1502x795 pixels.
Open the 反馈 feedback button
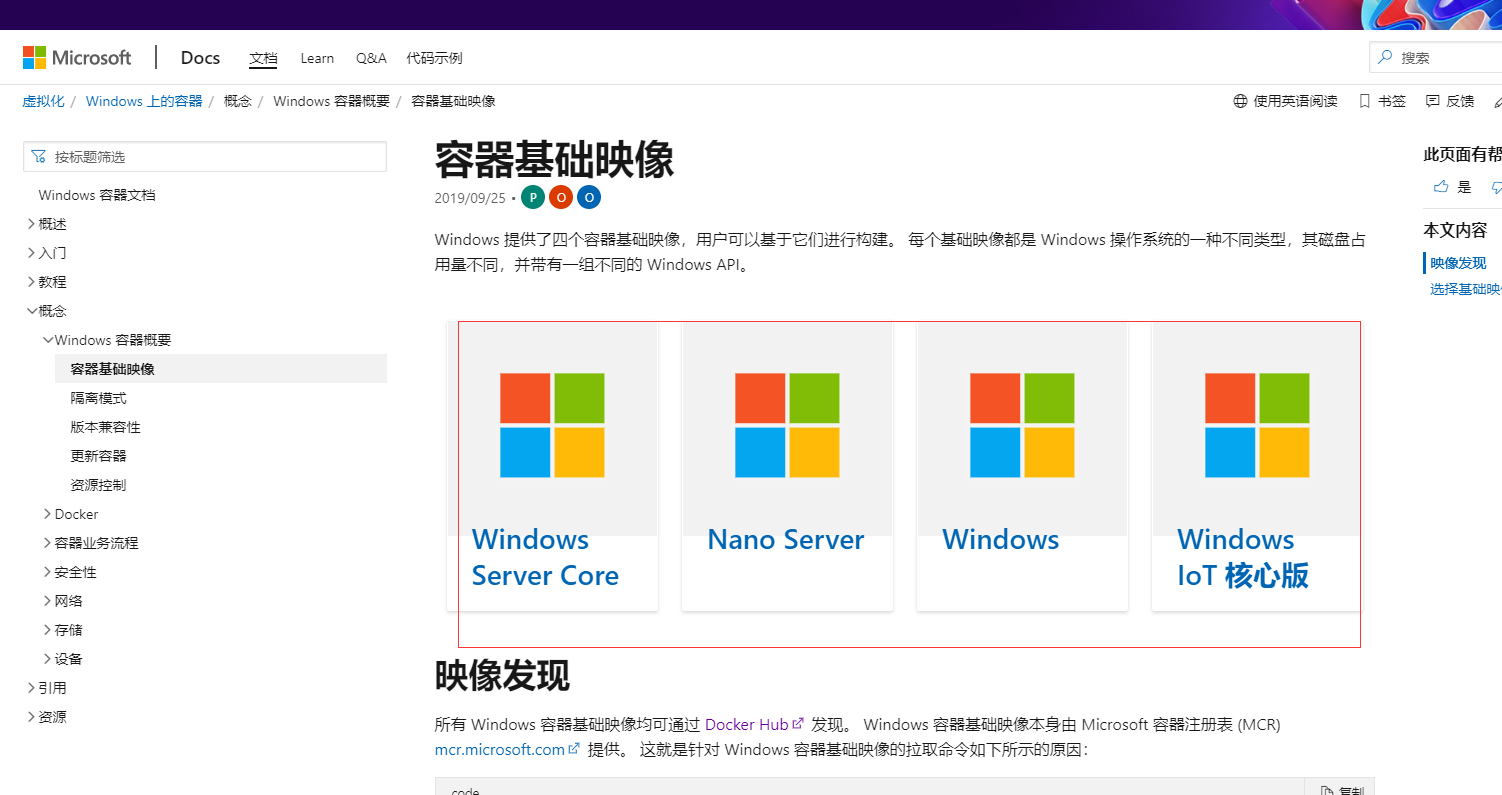(1450, 101)
